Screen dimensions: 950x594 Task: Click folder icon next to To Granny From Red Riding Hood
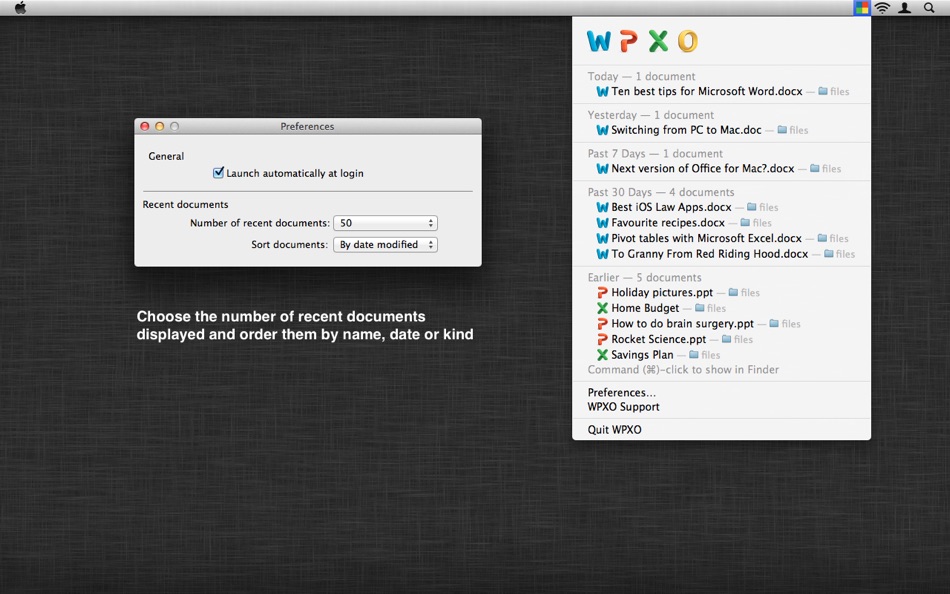click(829, 254)
